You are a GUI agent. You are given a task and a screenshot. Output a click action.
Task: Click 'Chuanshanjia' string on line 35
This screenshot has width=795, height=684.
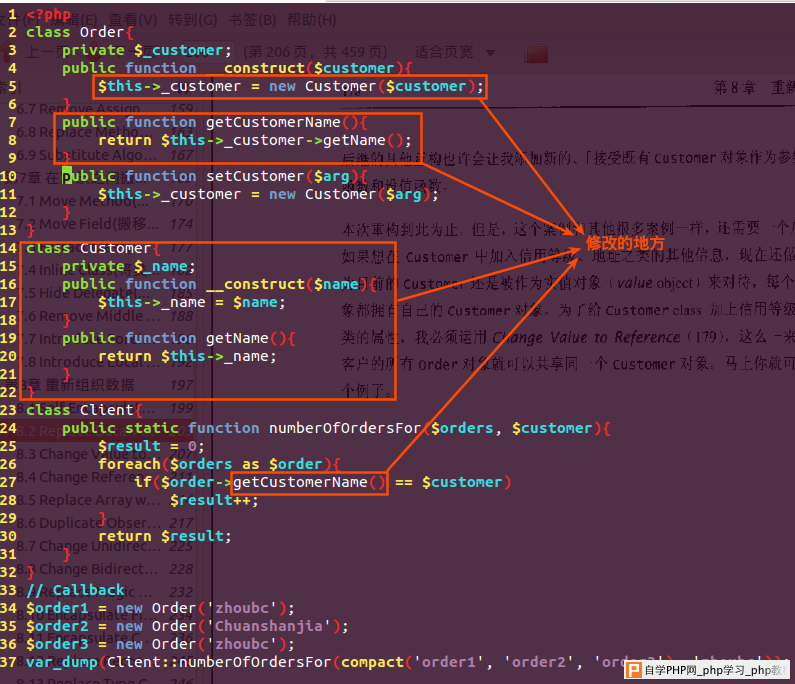click(269, 626)
